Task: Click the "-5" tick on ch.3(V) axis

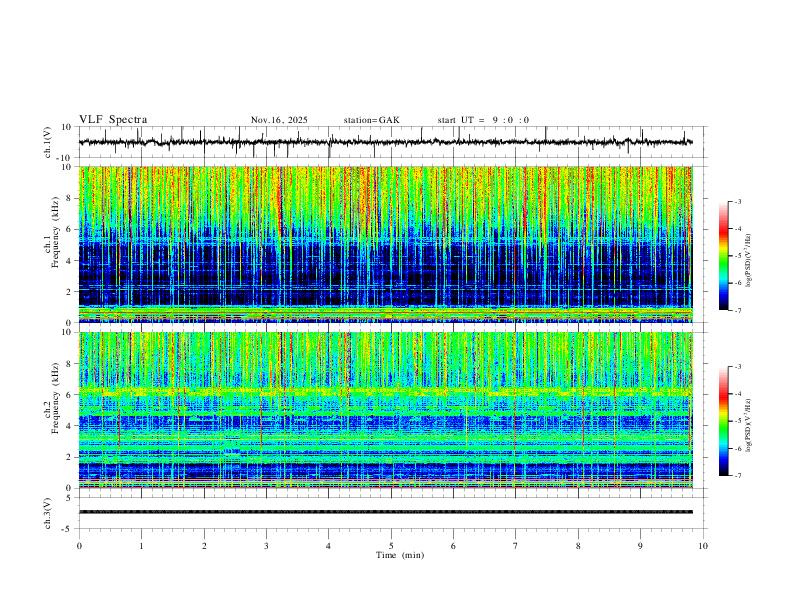Action: tap(68, 529)
